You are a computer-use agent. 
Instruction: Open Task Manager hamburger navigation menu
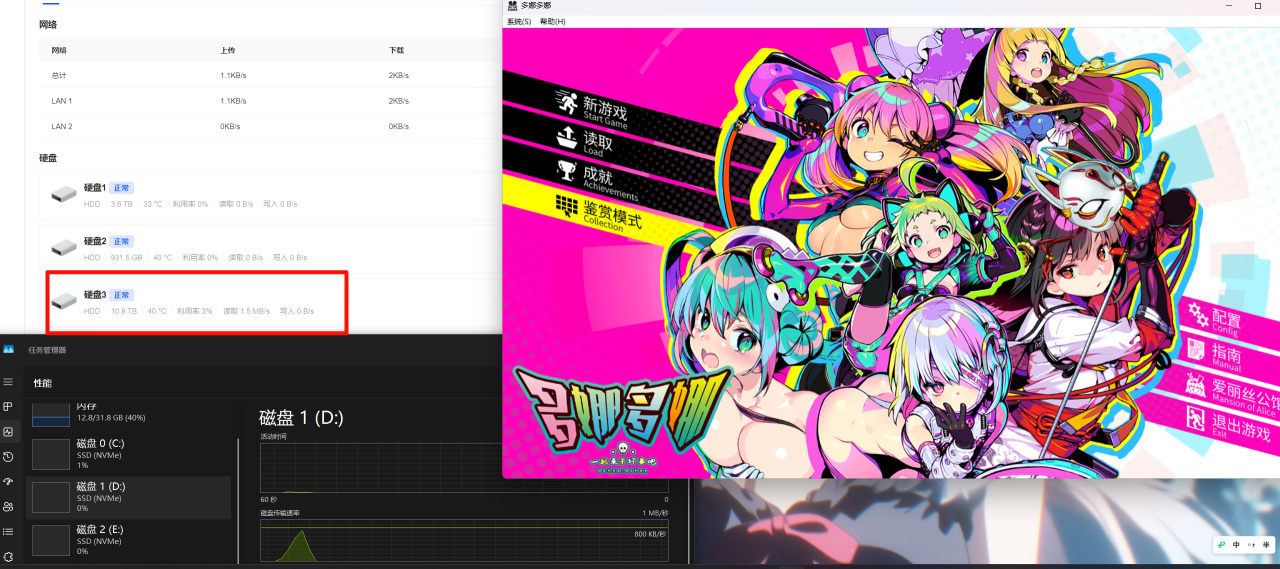[8, 382]
